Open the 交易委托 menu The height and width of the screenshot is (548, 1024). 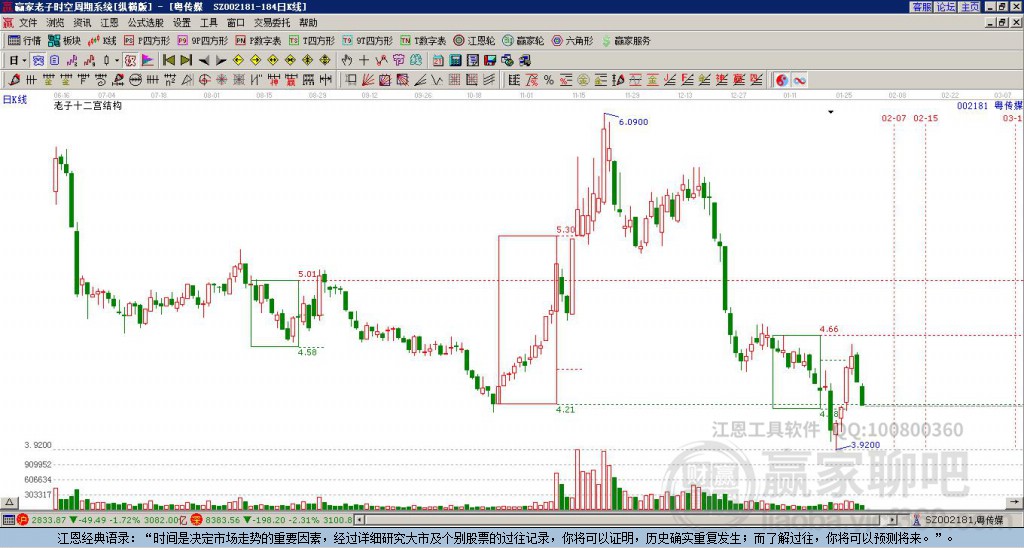pos(272,22)
